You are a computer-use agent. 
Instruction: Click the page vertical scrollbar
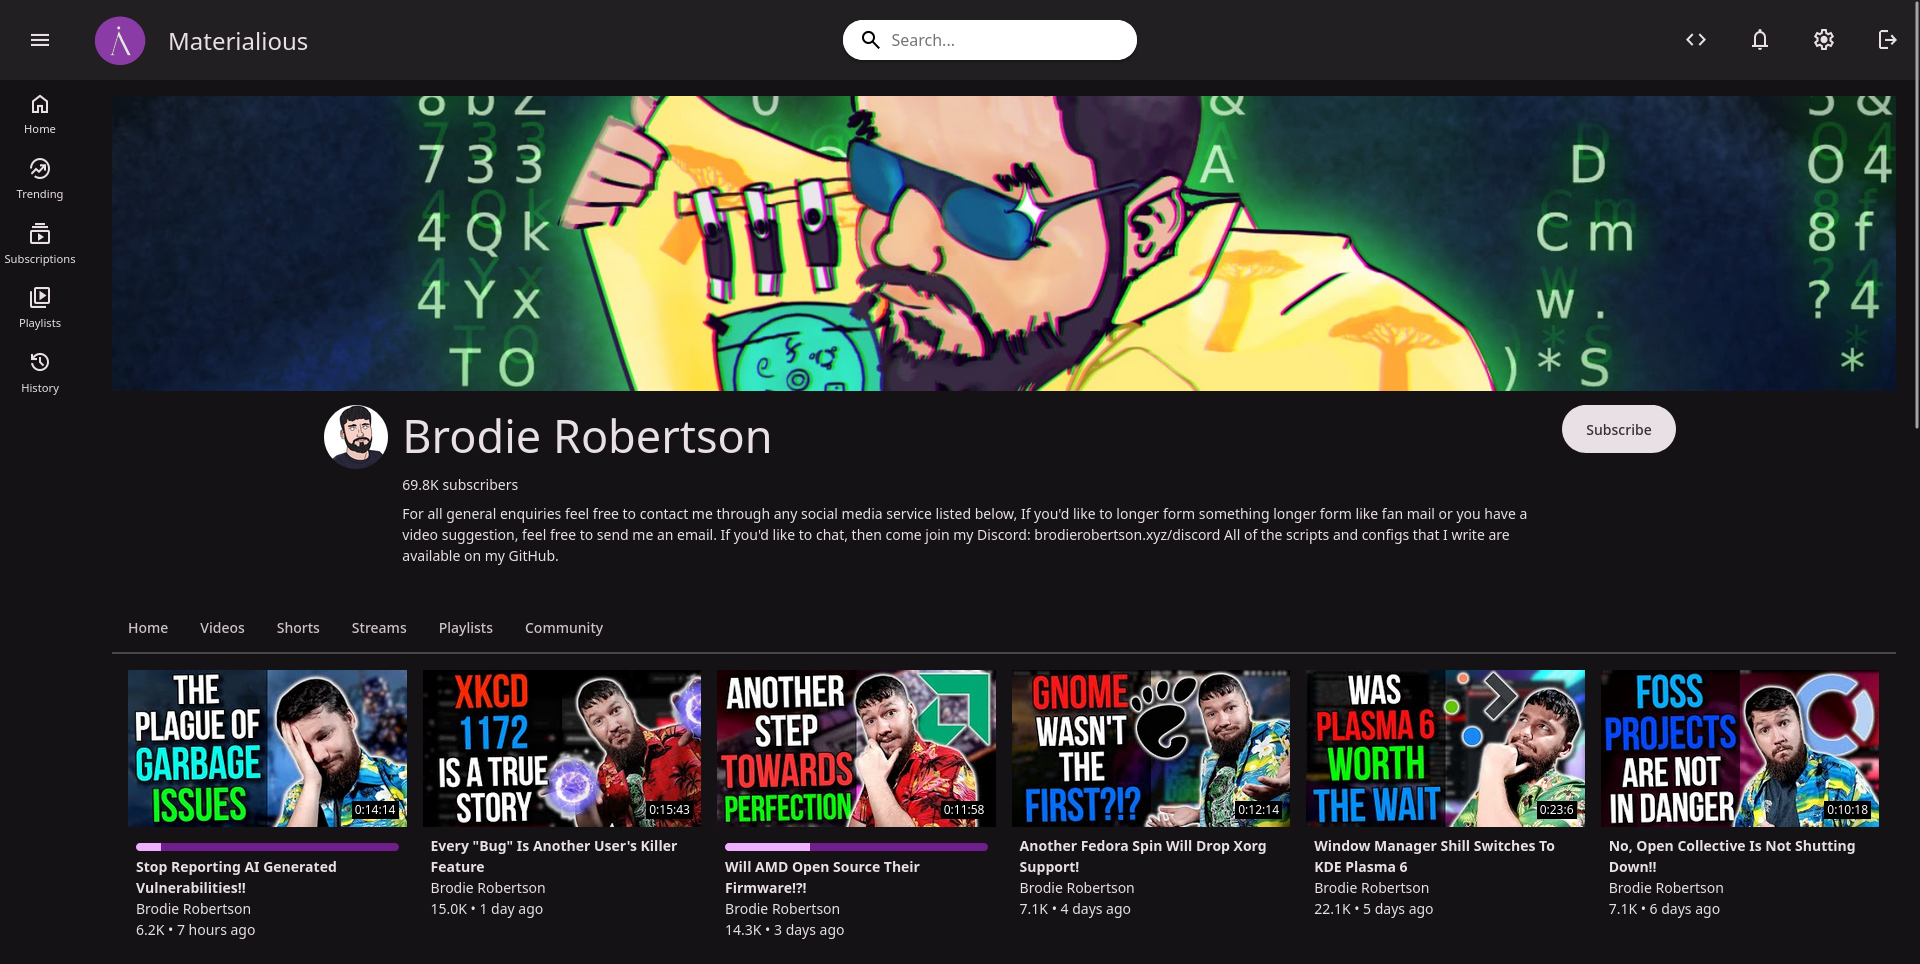[1916, 214]
